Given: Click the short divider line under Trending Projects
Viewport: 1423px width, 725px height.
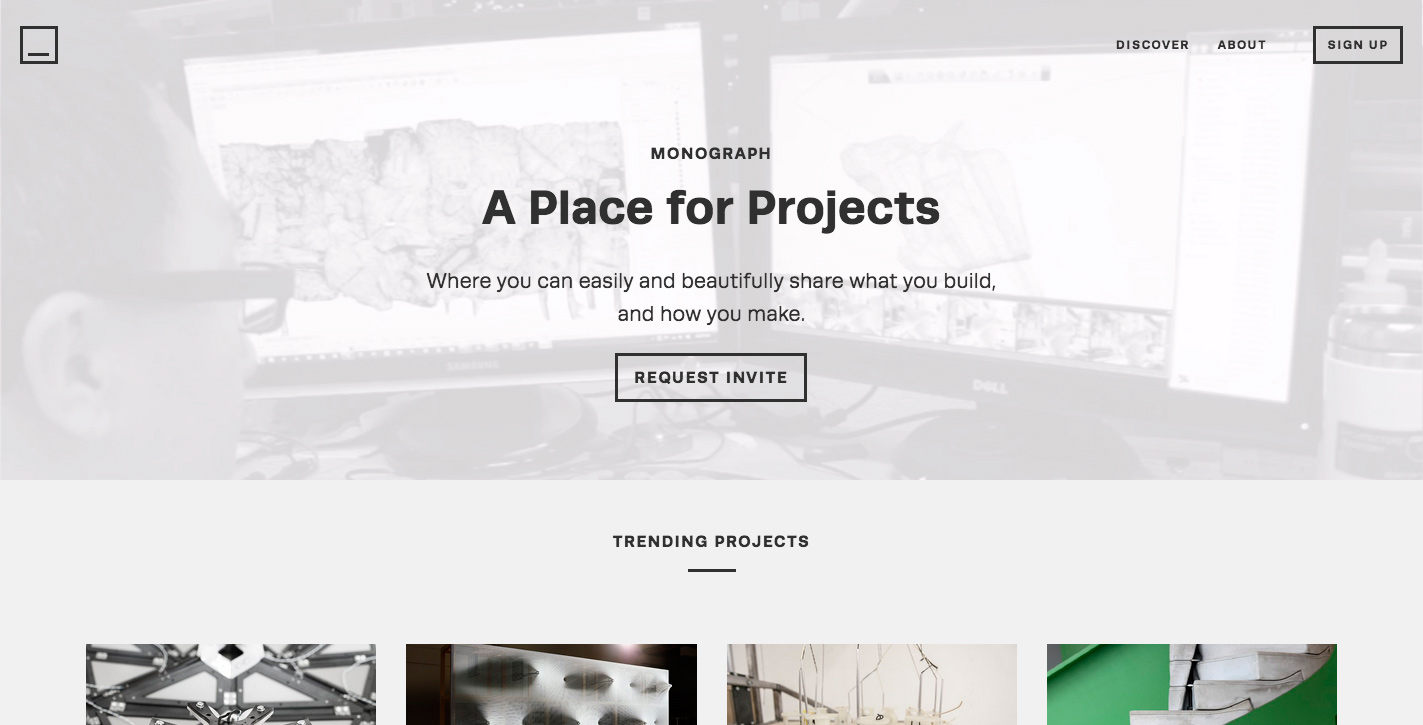Looking at the screenshot, I should (x=711, y=570).
